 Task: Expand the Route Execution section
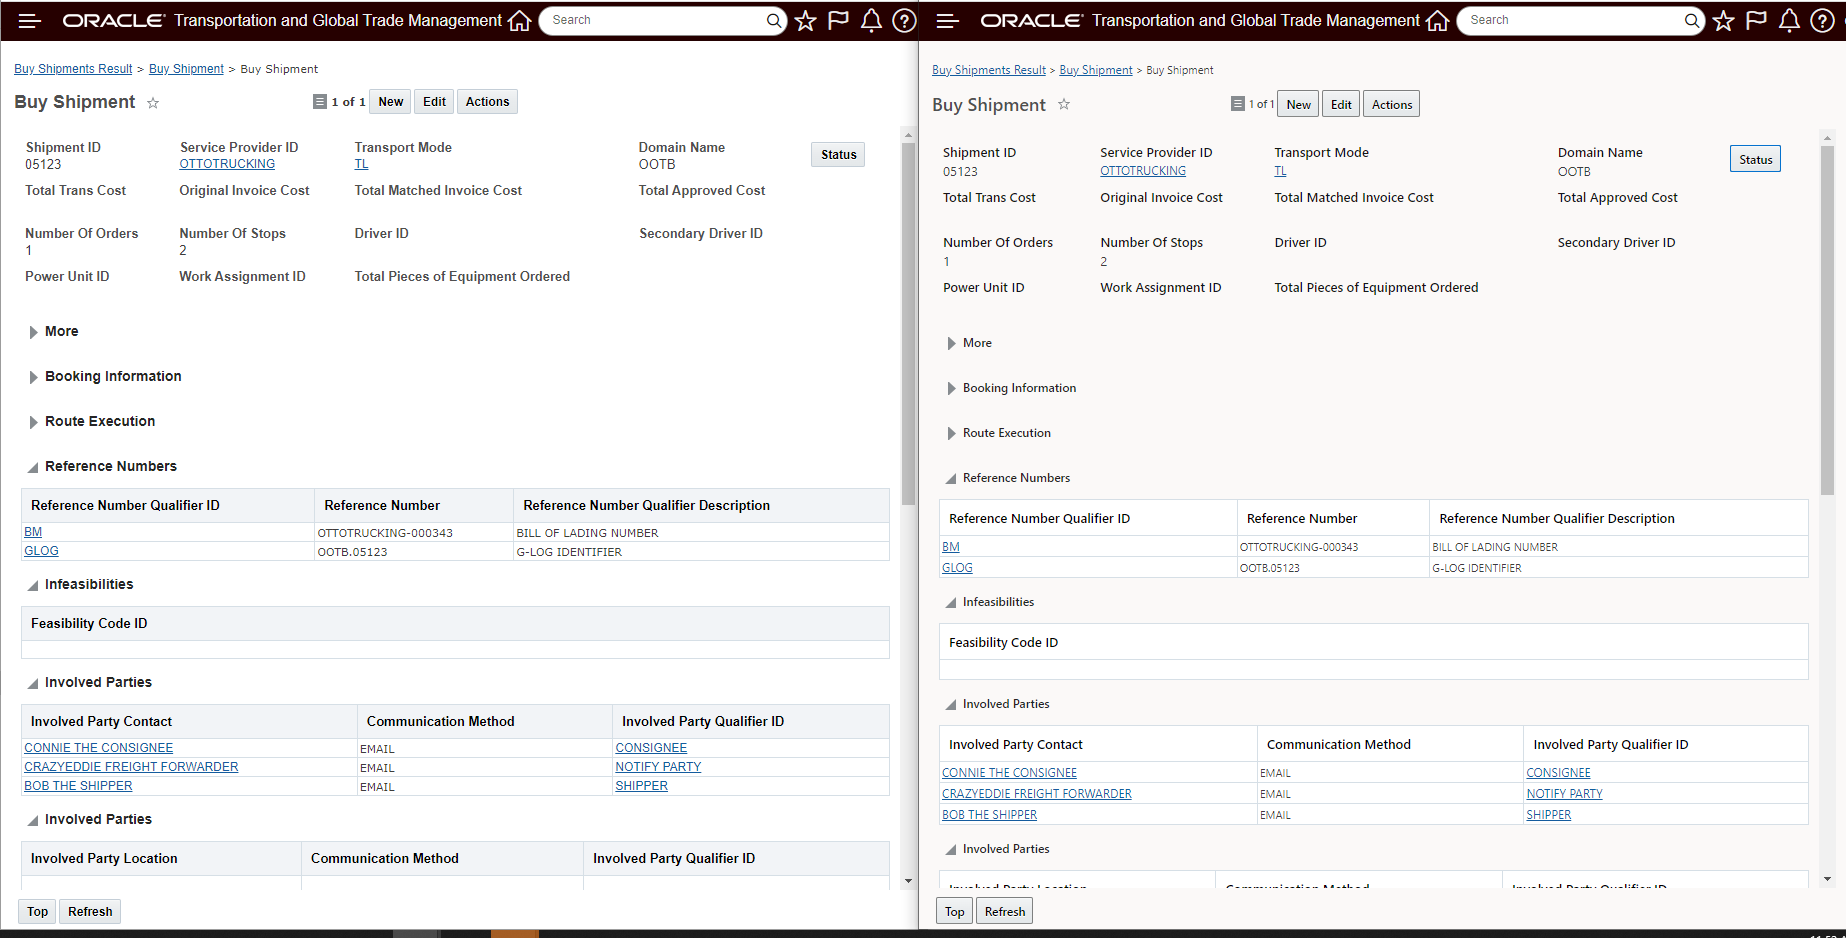tap(34, 421)
